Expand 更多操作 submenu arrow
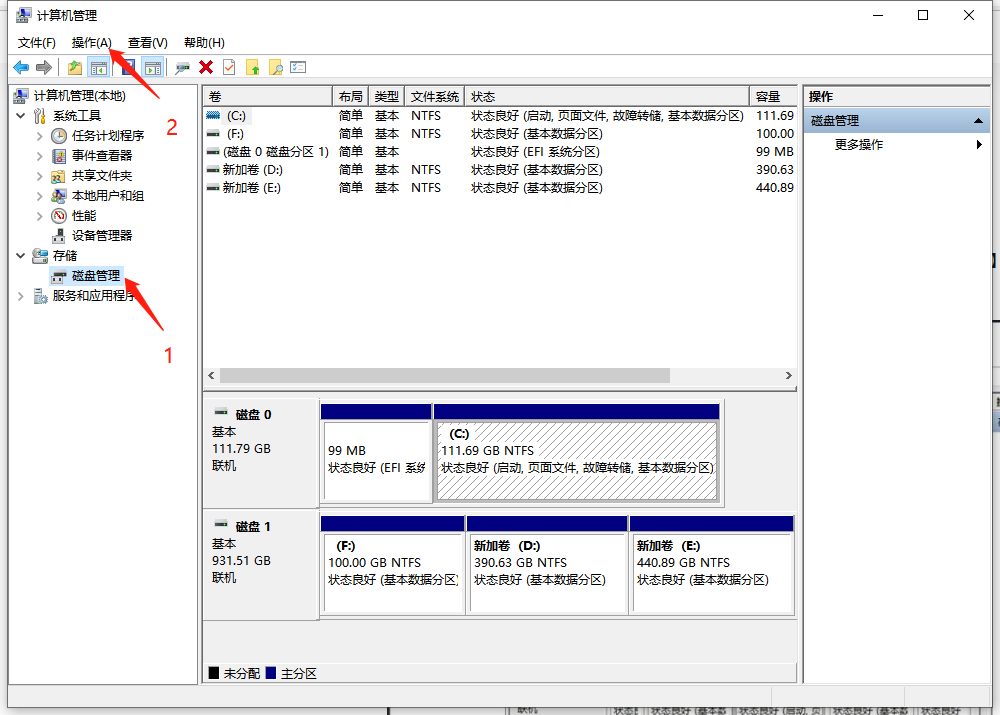The height and width of the screenshot is (715, 1000). click(x=979, y=145)
